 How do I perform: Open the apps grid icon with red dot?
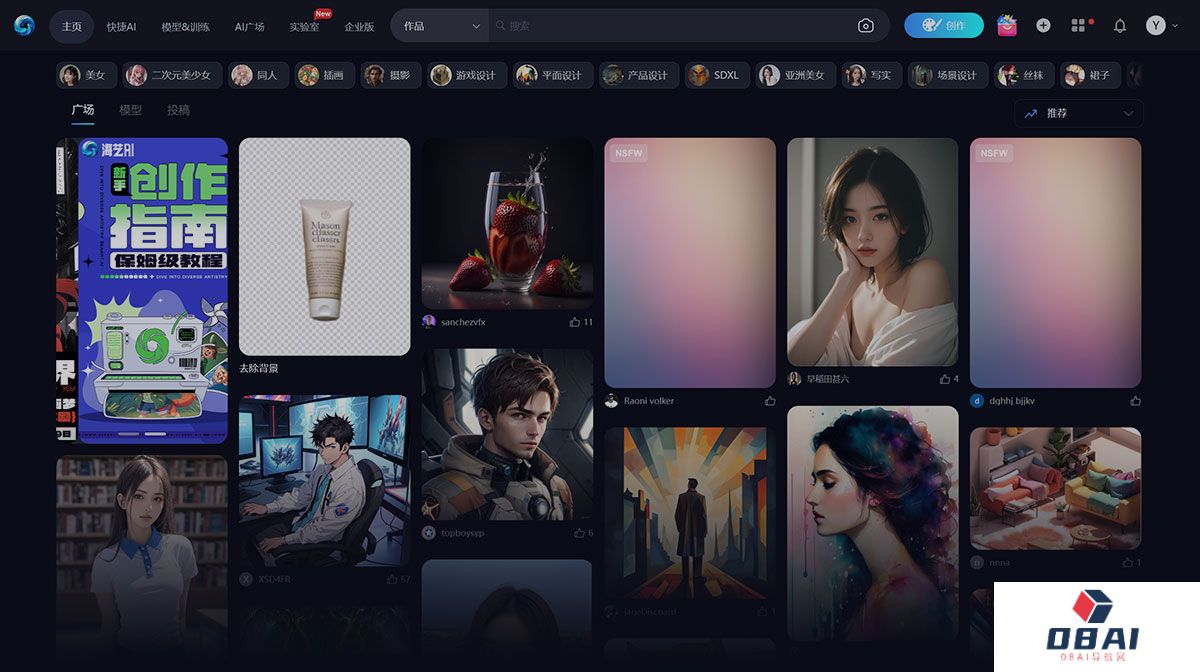[x=1078, y=25]
